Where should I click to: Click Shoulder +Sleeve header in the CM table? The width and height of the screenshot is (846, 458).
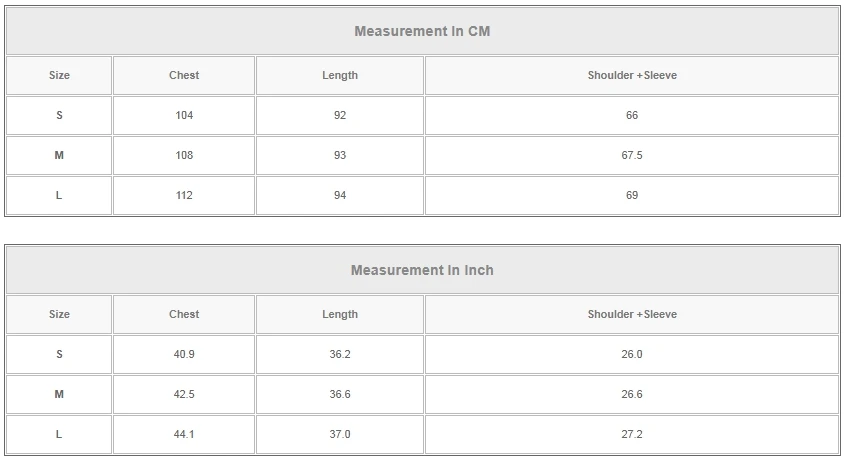coord(632,75)
